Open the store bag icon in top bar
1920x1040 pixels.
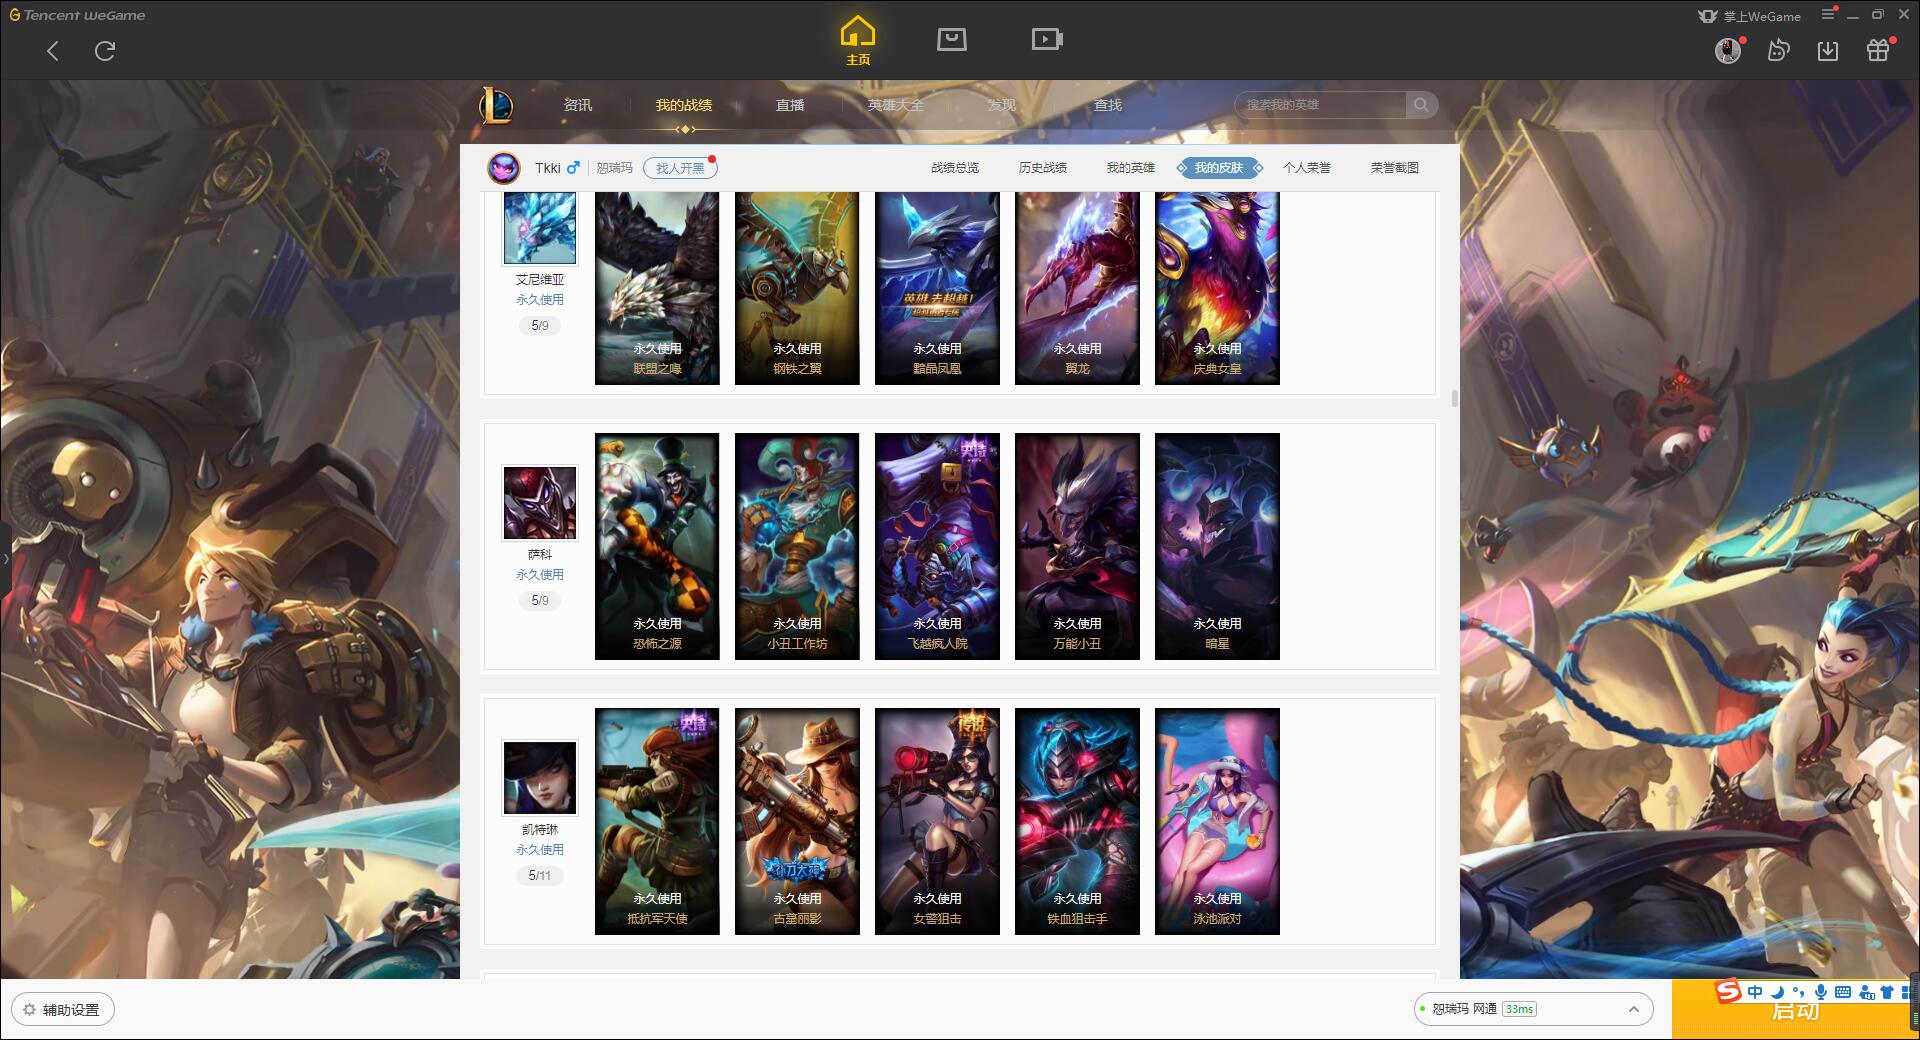[951, 39]
